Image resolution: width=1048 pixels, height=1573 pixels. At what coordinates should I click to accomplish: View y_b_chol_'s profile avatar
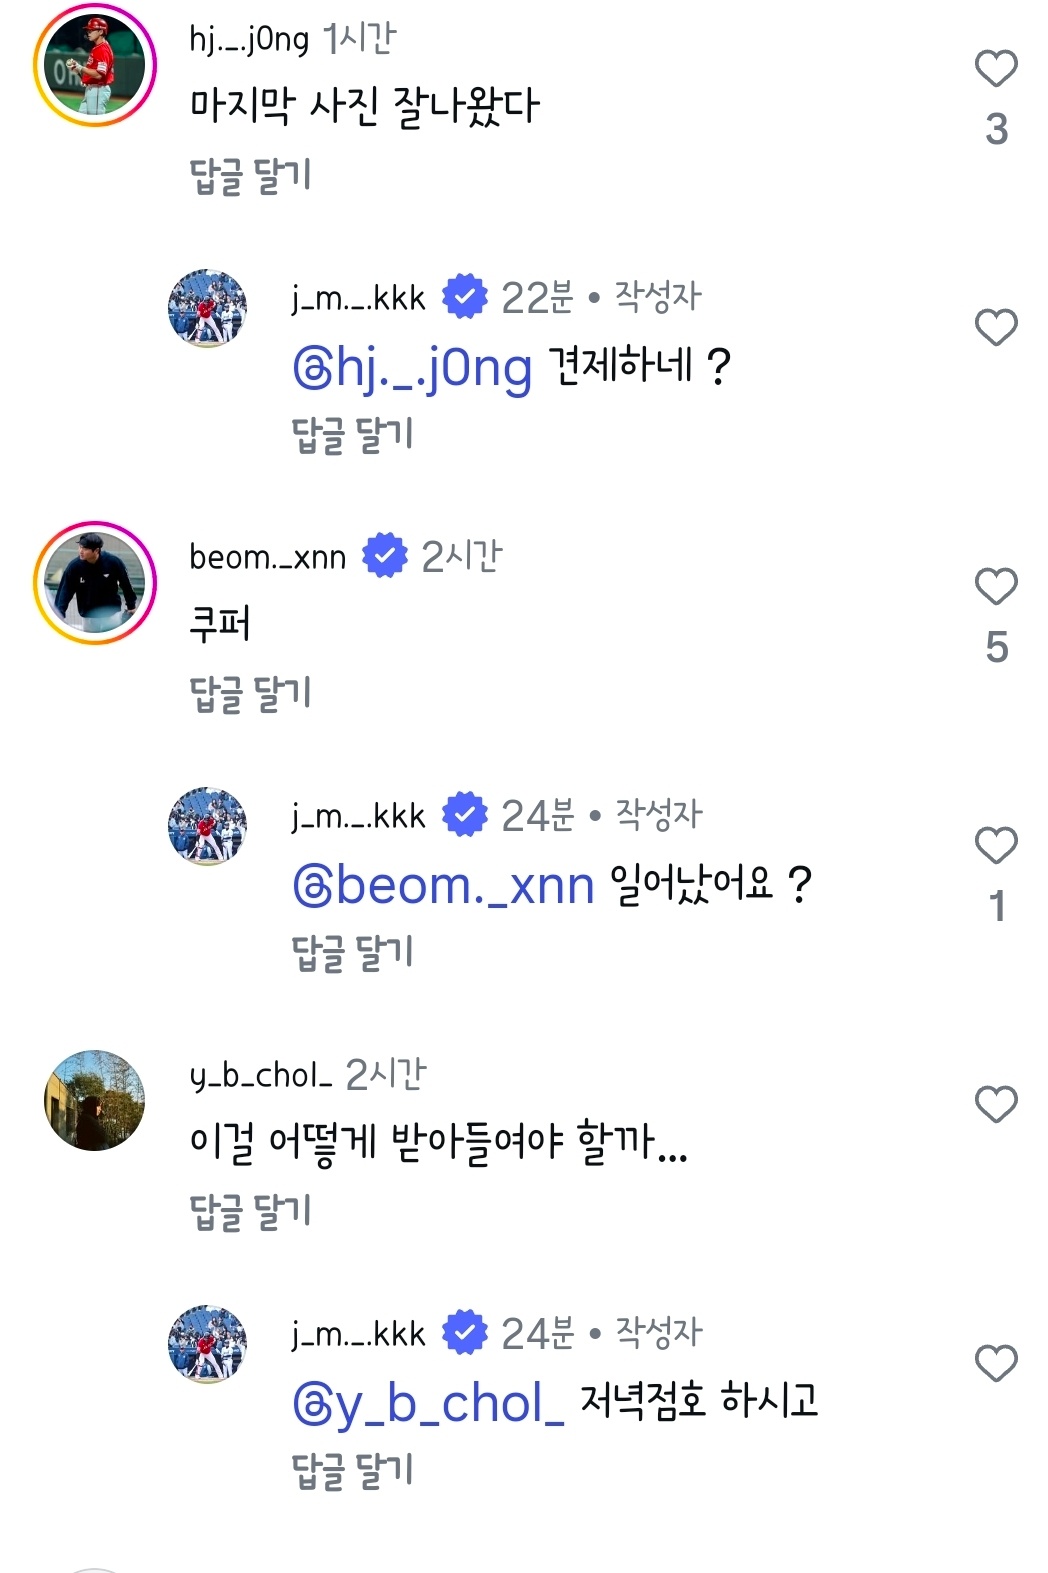coord(95,1100)
